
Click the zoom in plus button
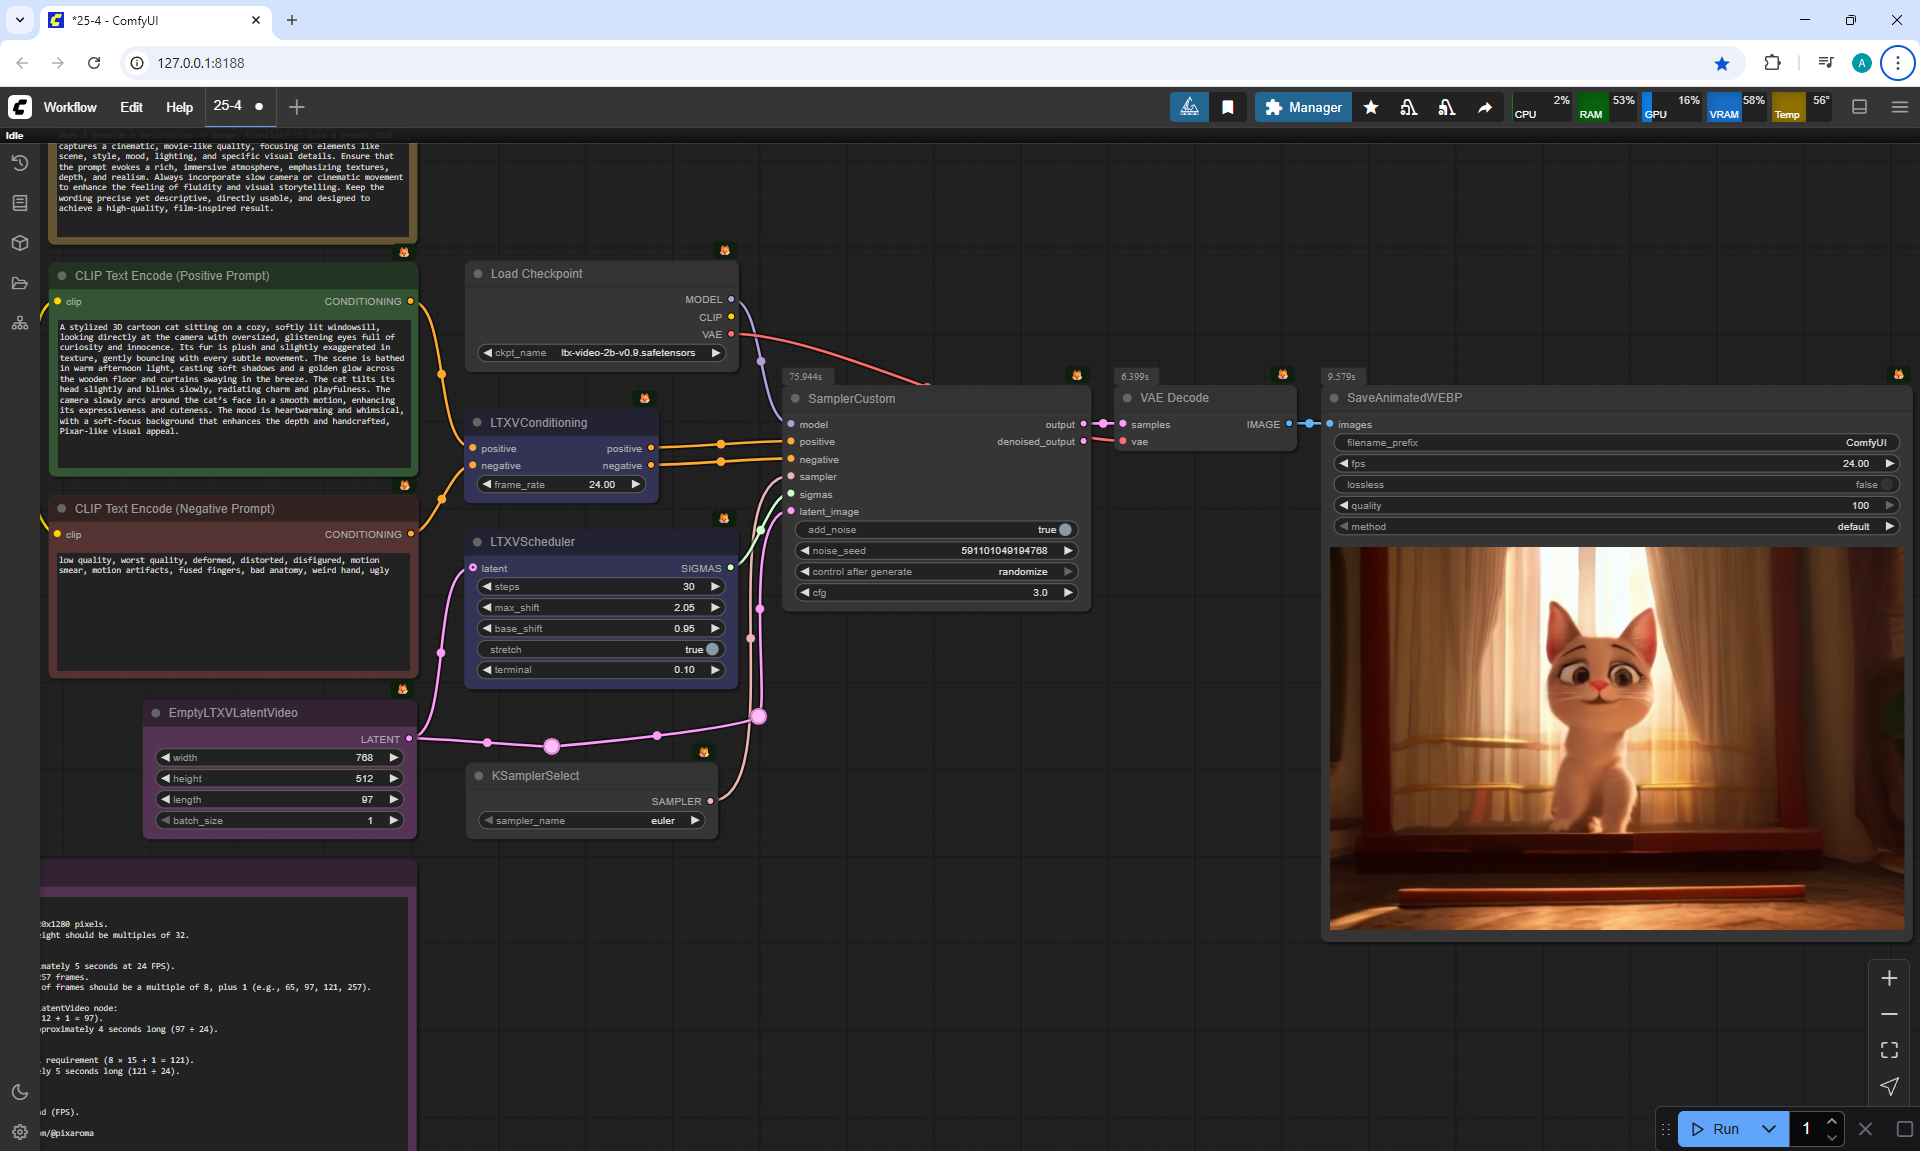(1889, 979)
